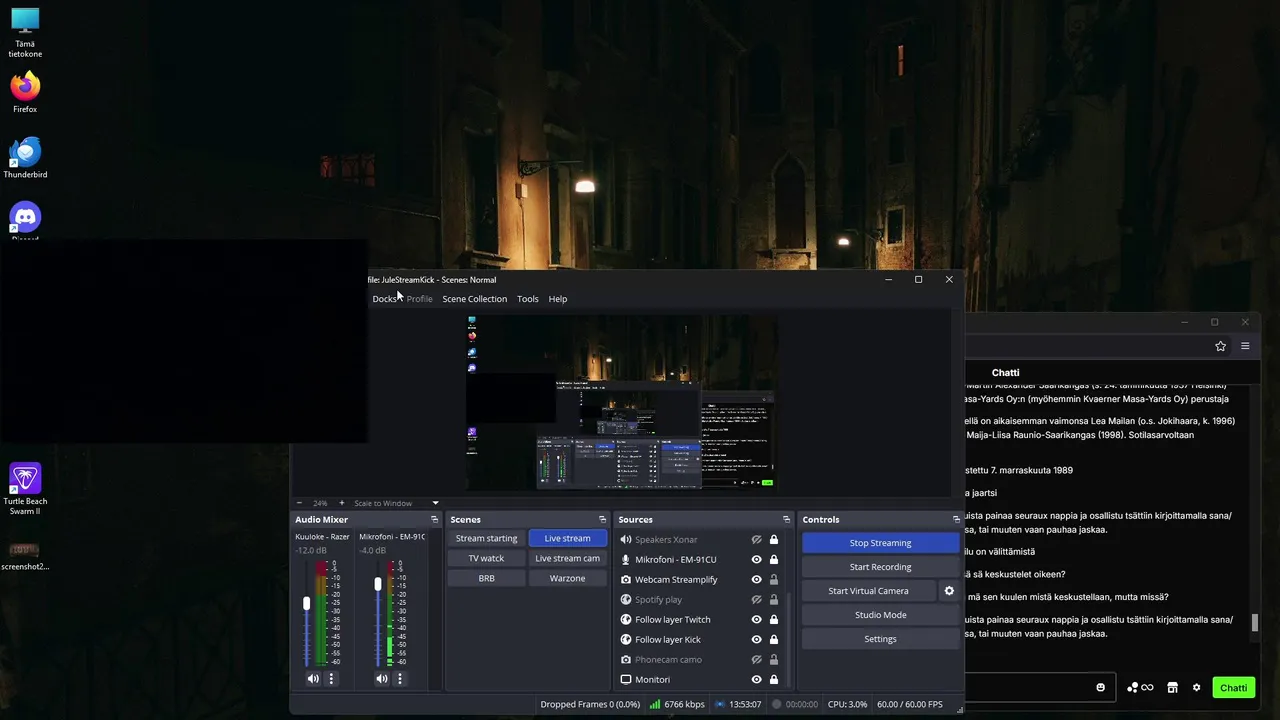Unlock the Monitori source
Viewport: 1280px width, 720px height.
click(x=773, y=680)
